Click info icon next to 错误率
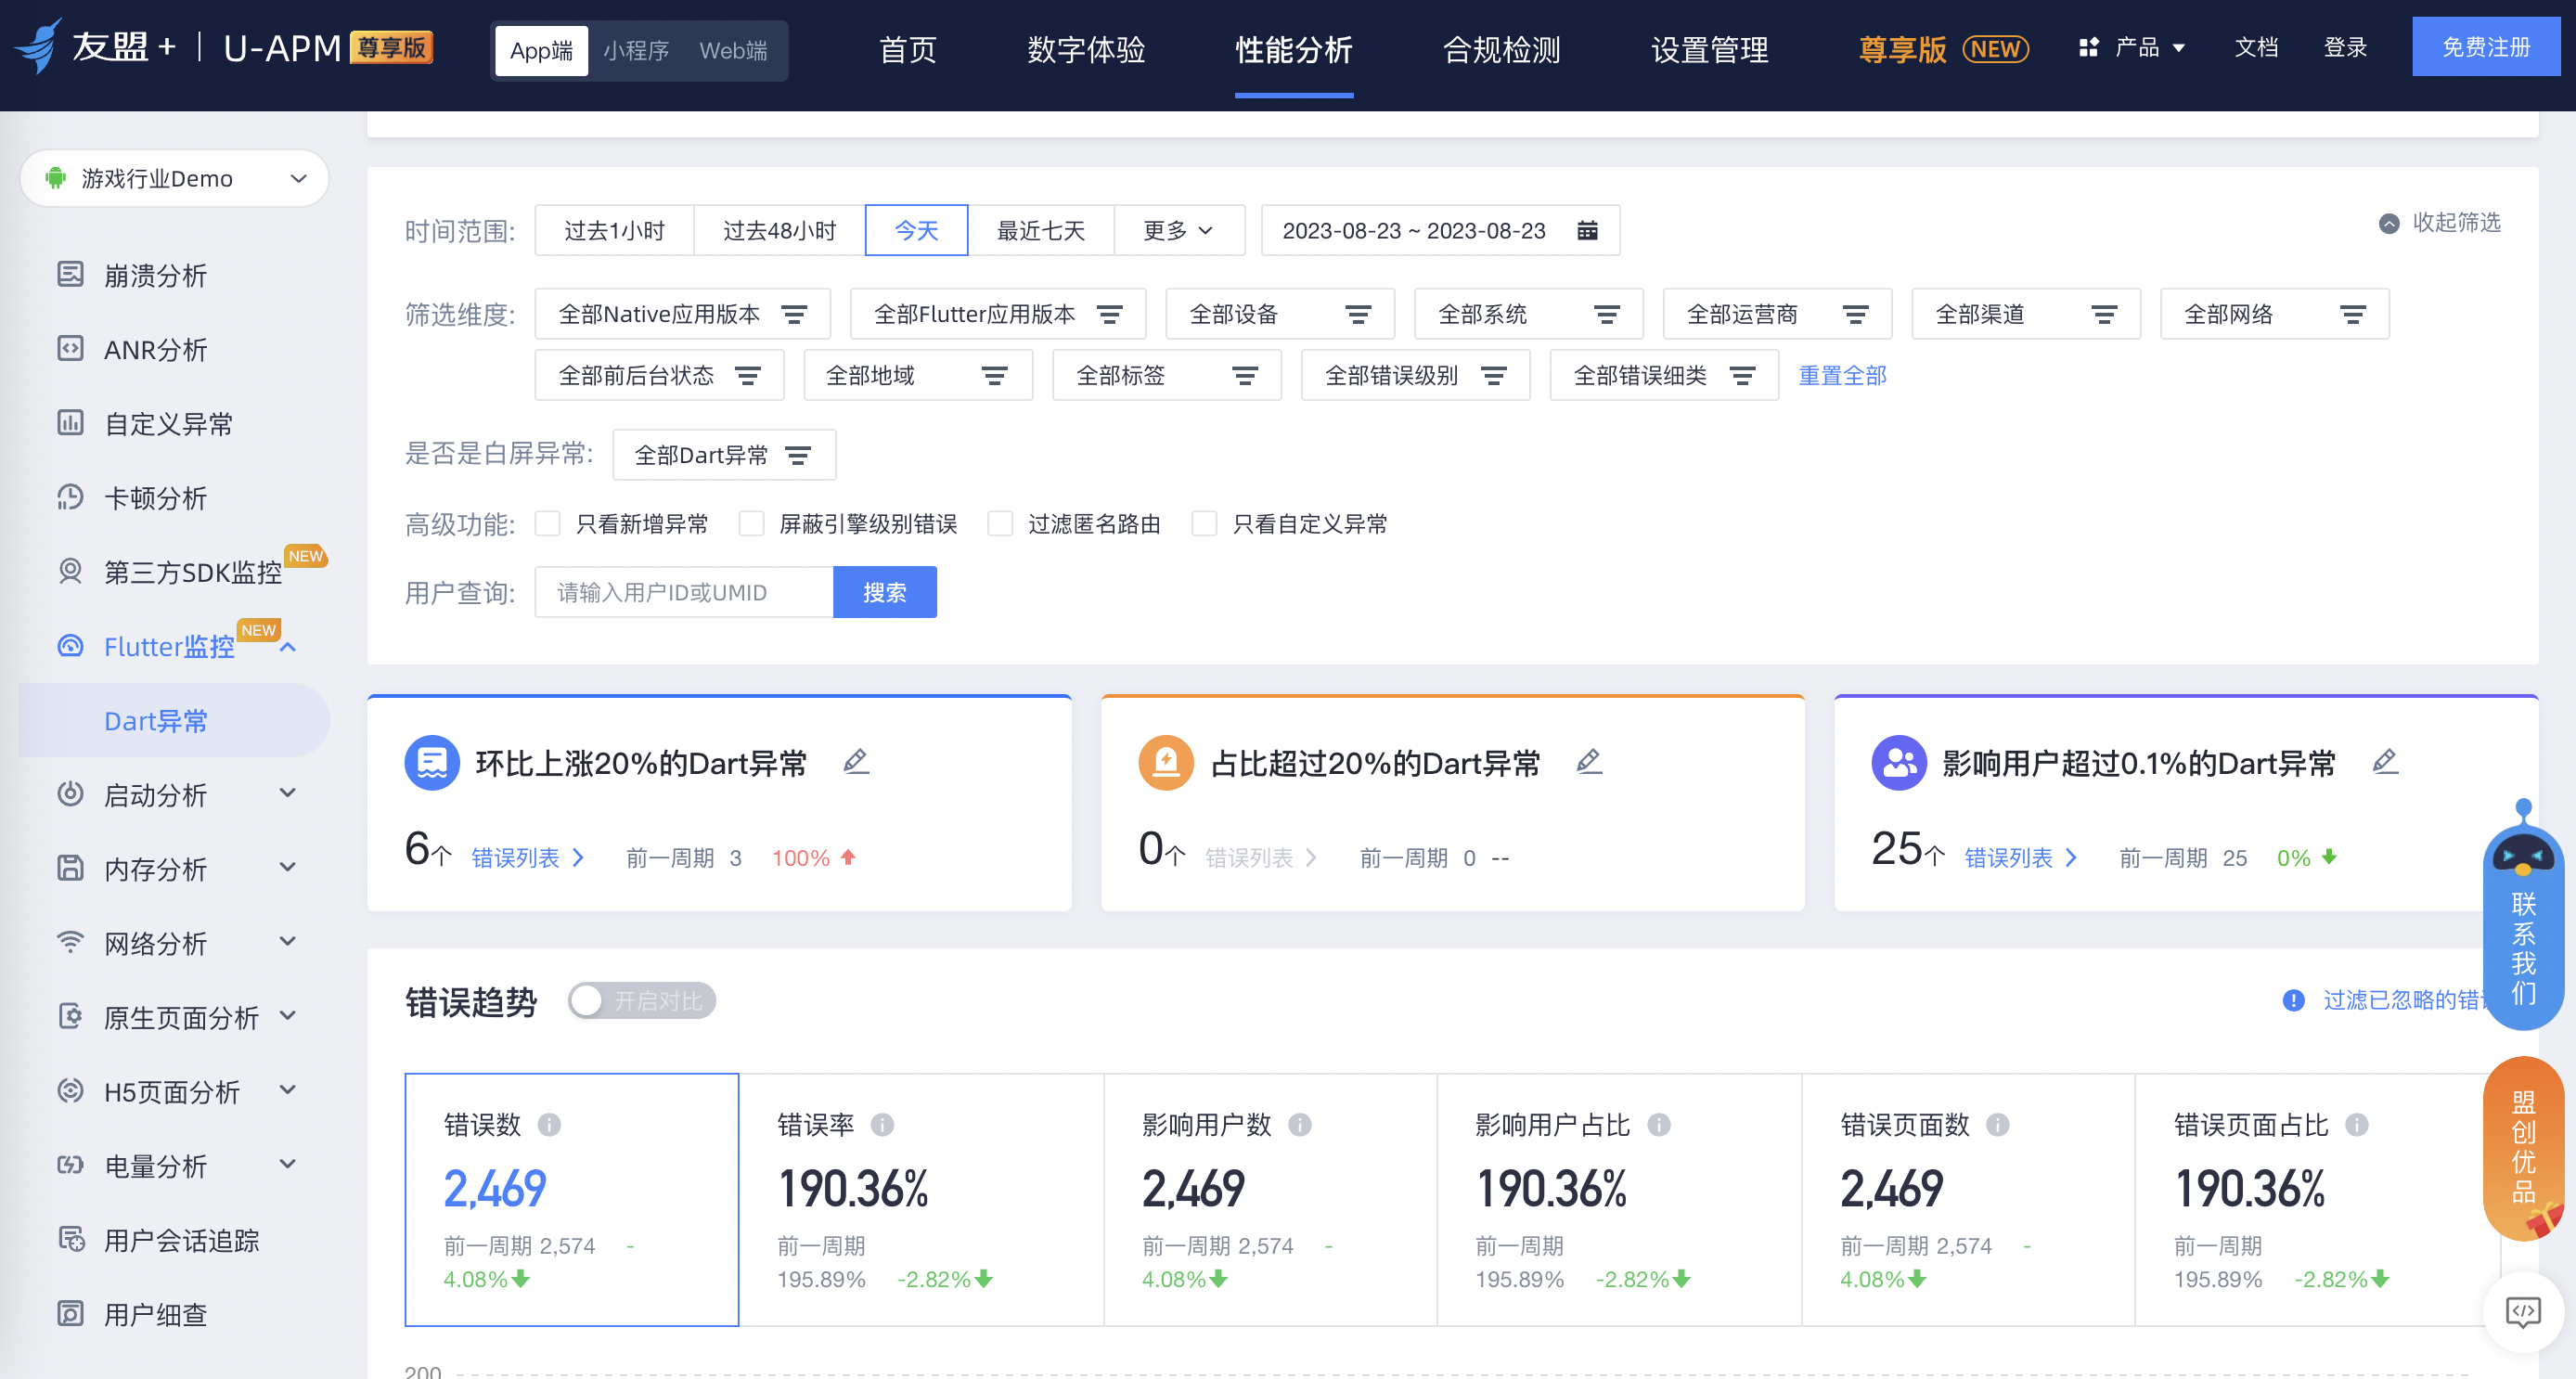2576x1379 pixels. (x=882, y=1125)
